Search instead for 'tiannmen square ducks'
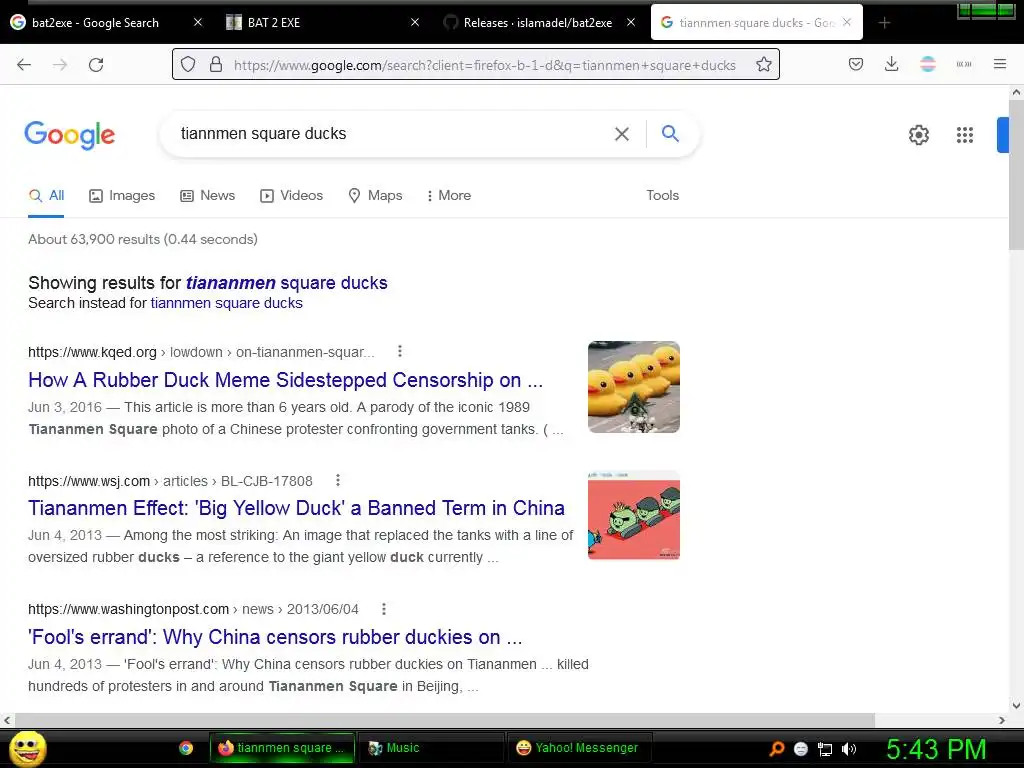 (227, 303)
